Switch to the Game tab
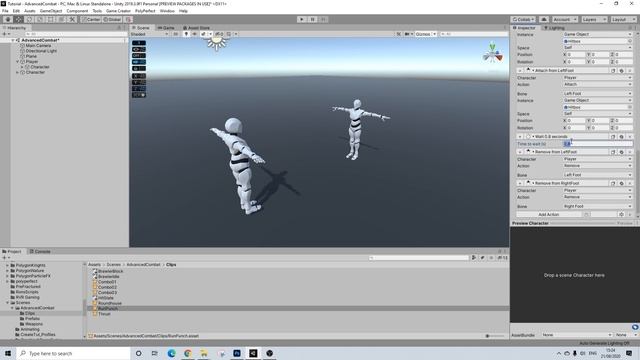This screenshot has width=640, height=360. (x=166, y=28)
